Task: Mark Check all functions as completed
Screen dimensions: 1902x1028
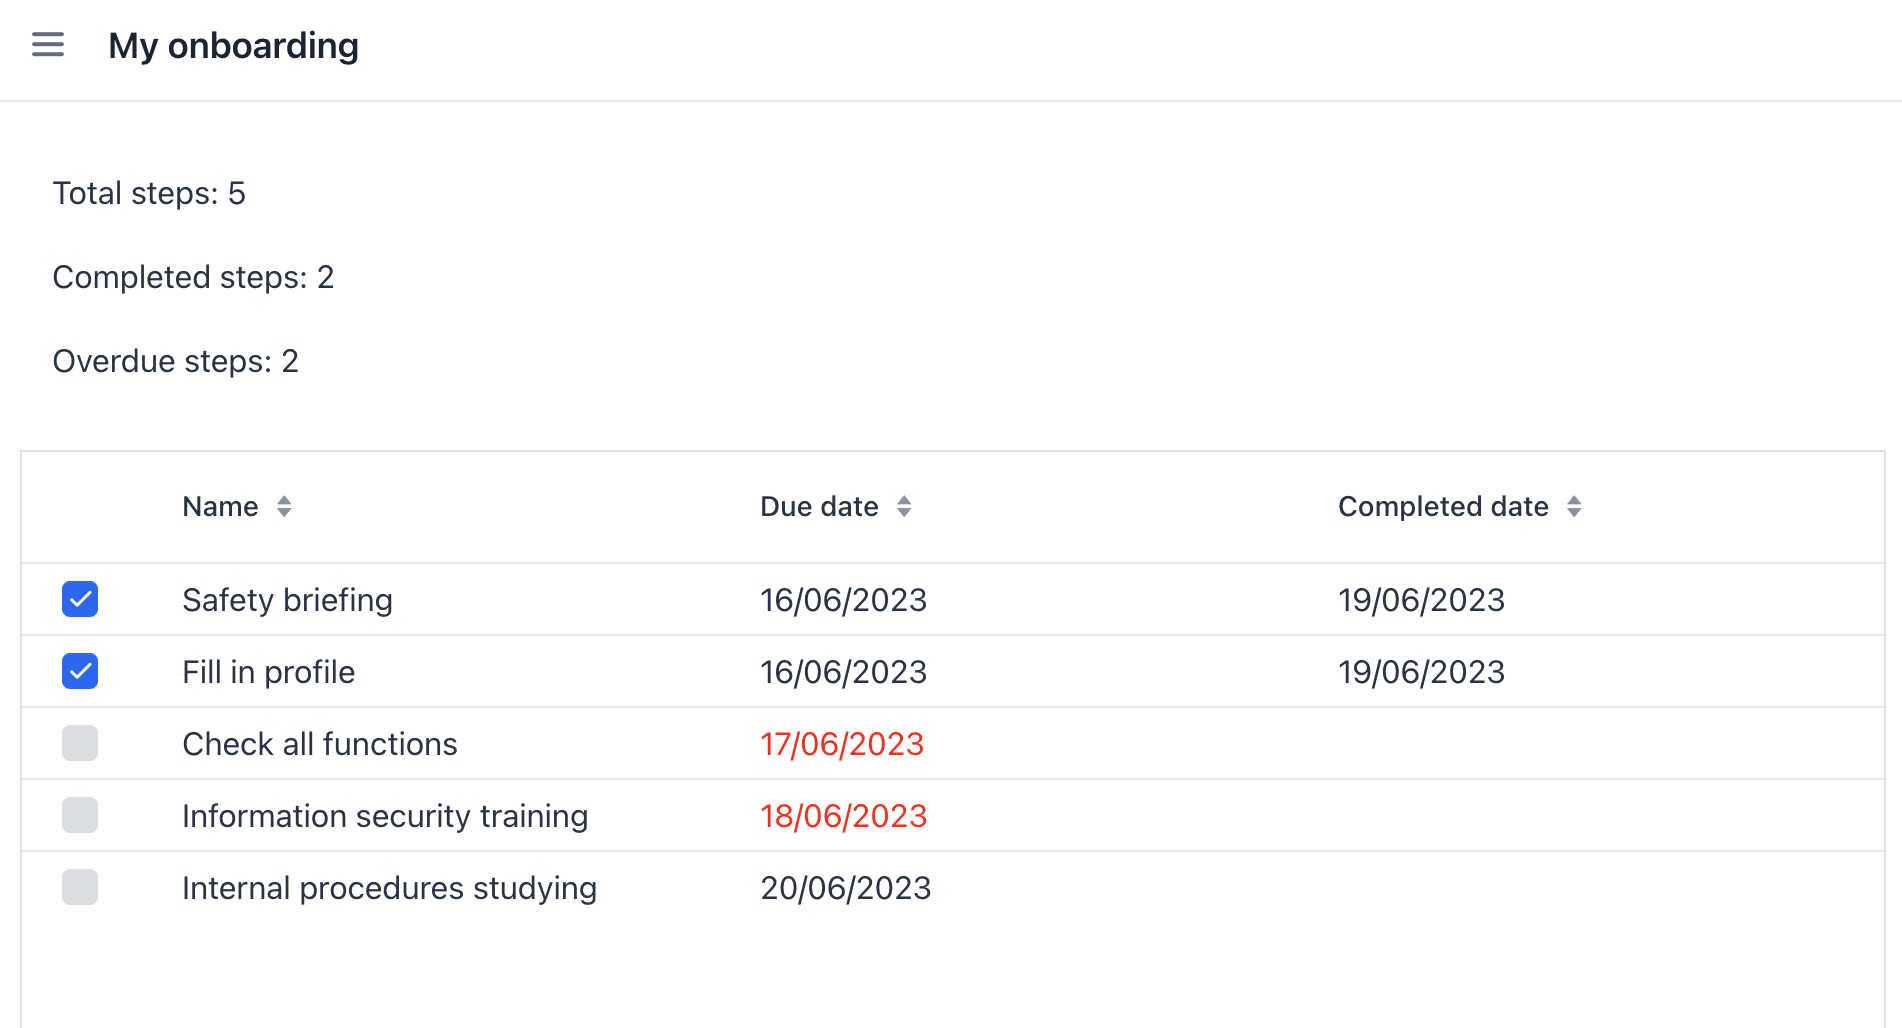Action: point(80,743)
